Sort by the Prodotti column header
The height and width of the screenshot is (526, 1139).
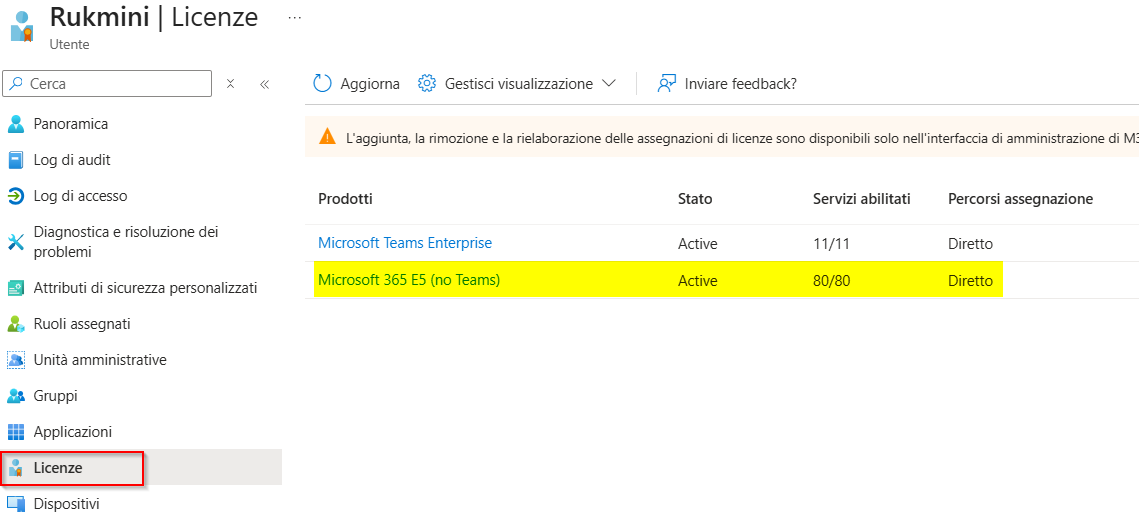click(x=346, y=199)
